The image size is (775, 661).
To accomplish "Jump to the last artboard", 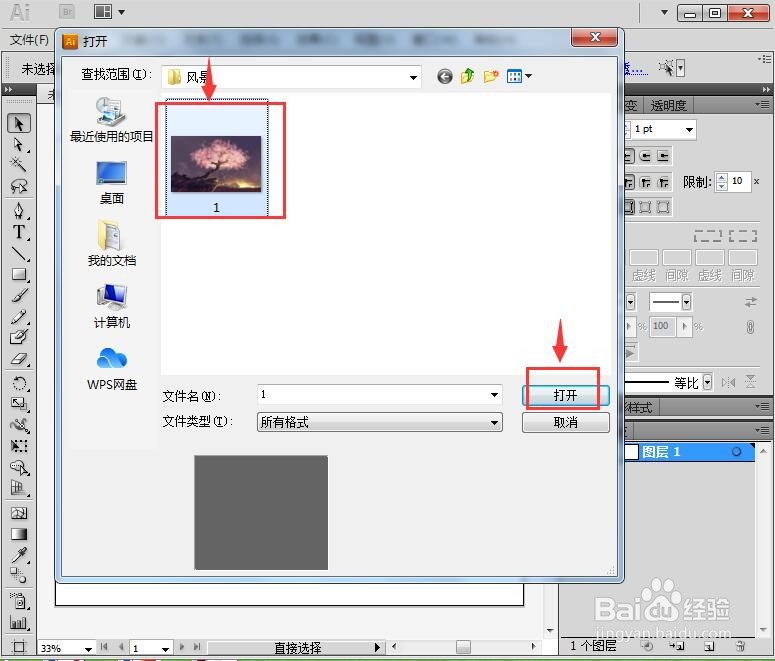I will tap(197, 647).
